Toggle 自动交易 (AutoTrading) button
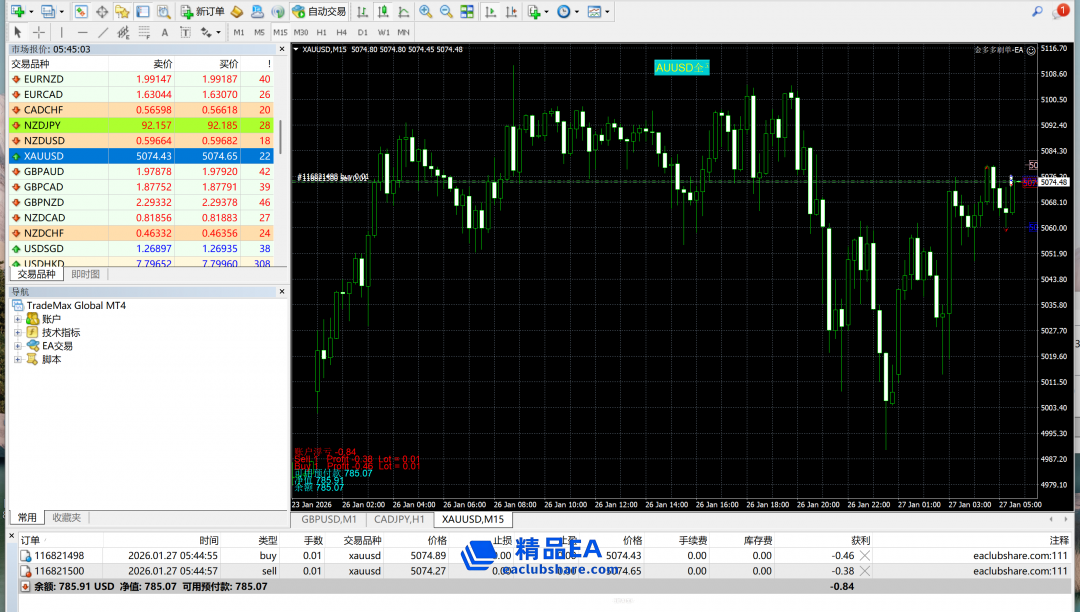This screenshot has width=1080, height=612. click(319, 12)
